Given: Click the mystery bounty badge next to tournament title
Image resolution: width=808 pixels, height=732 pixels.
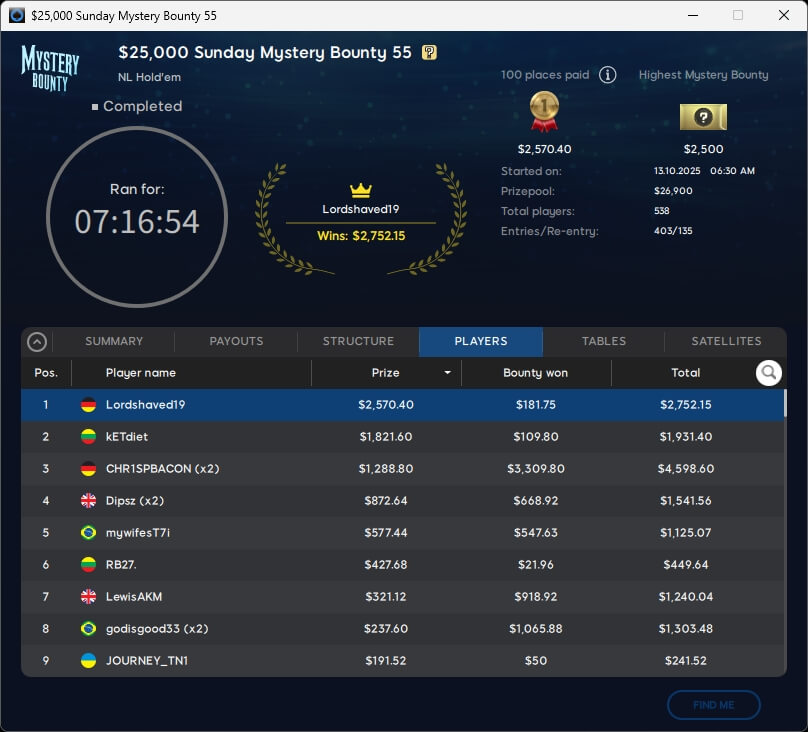Looking at the screenshot, I should click(x=429, y=53).
